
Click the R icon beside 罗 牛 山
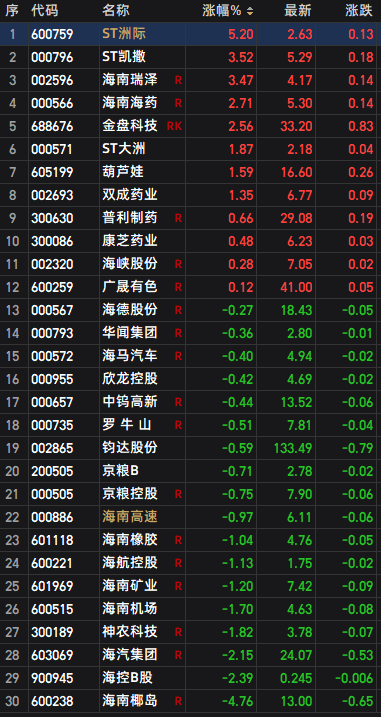pyautogui.click(x=178, y=425)
